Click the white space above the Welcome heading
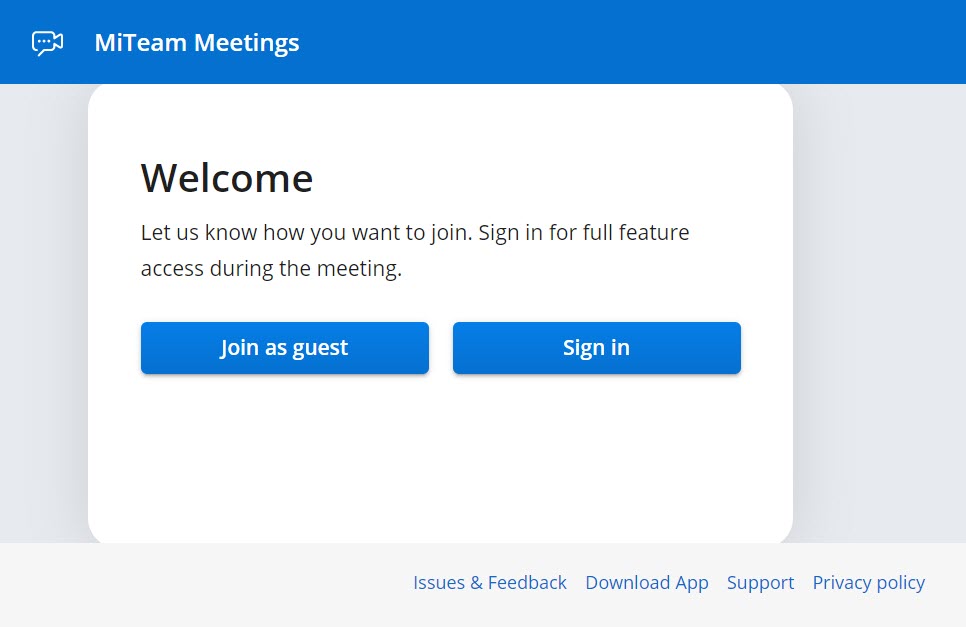 (440, 118)
